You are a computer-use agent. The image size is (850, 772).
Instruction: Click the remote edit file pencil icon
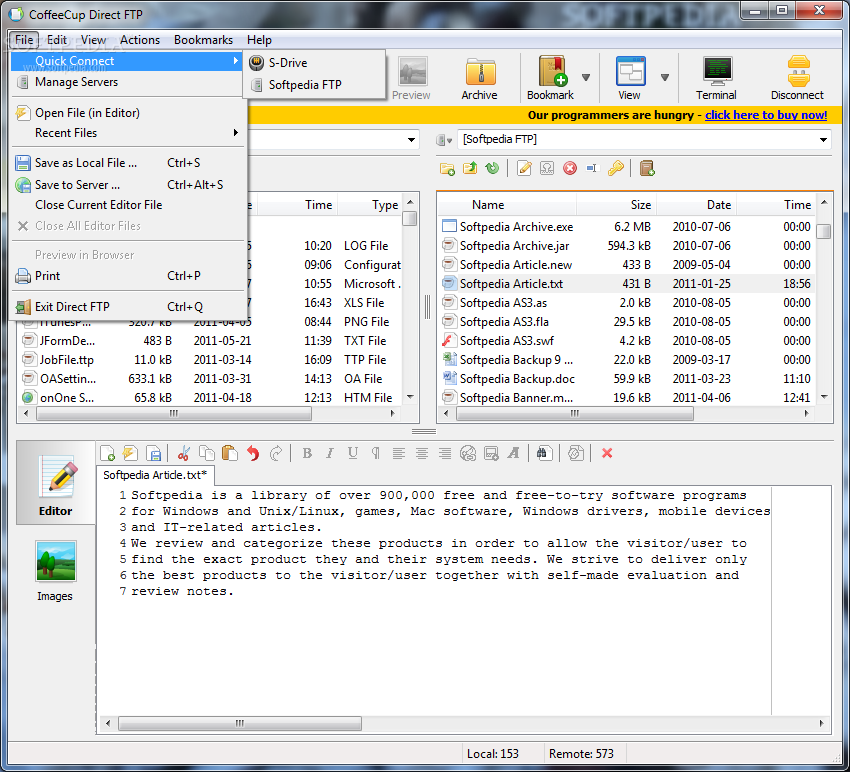coord(524,169)
